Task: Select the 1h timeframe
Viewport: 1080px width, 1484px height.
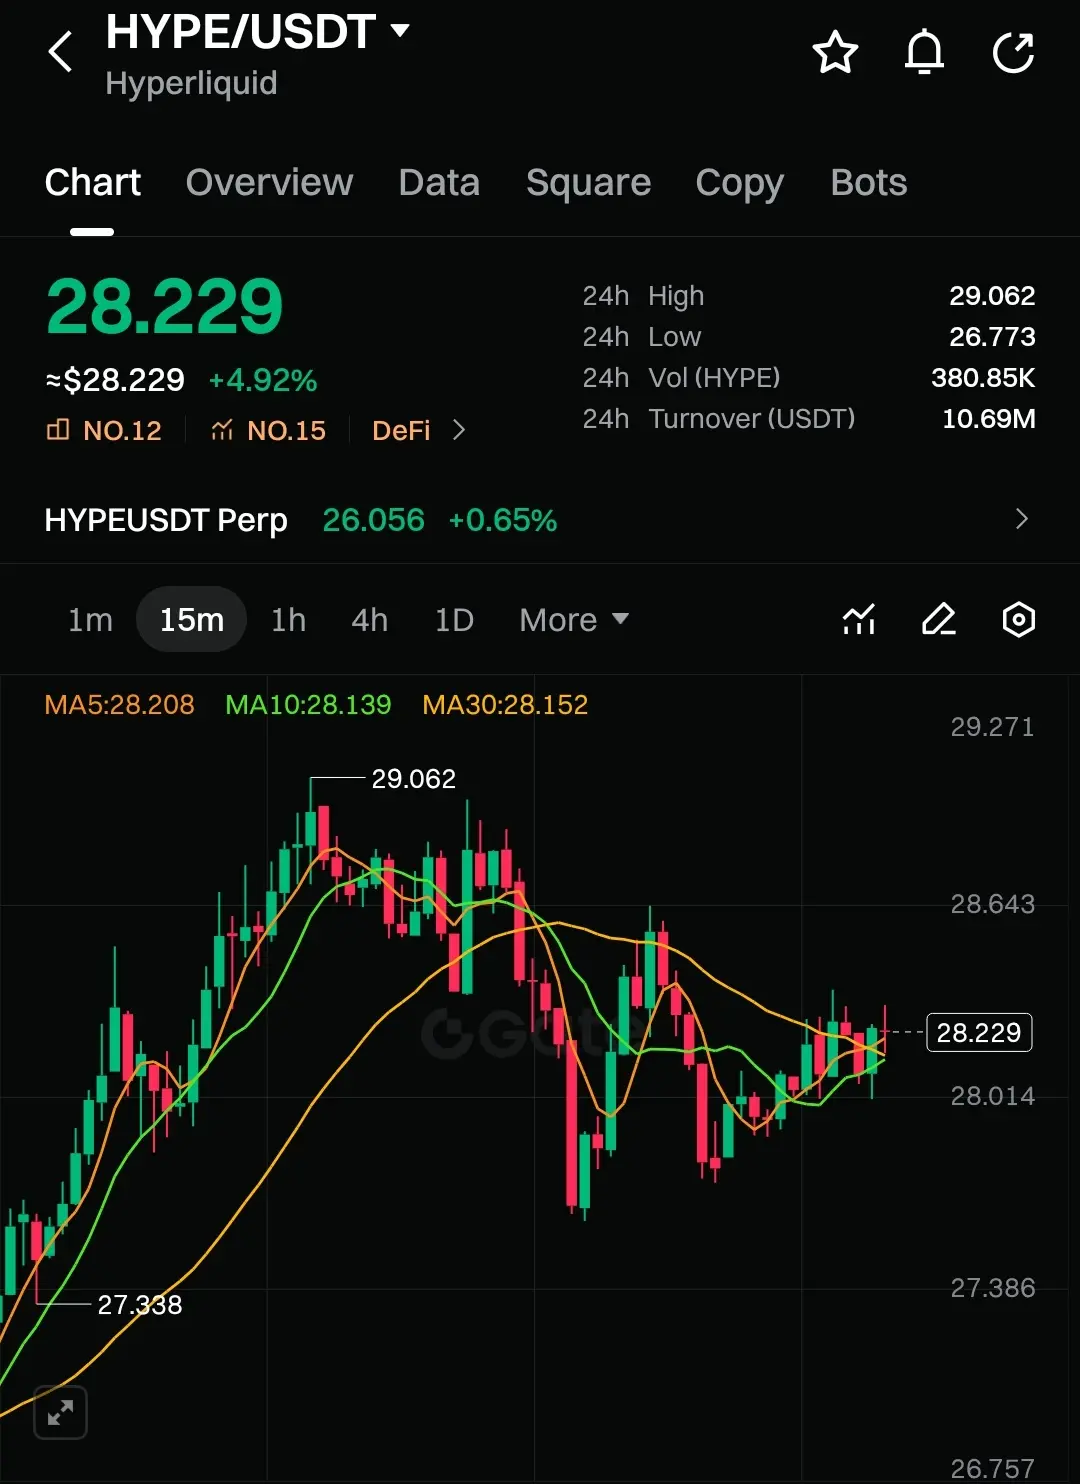Action: click(x=289, y=620)
